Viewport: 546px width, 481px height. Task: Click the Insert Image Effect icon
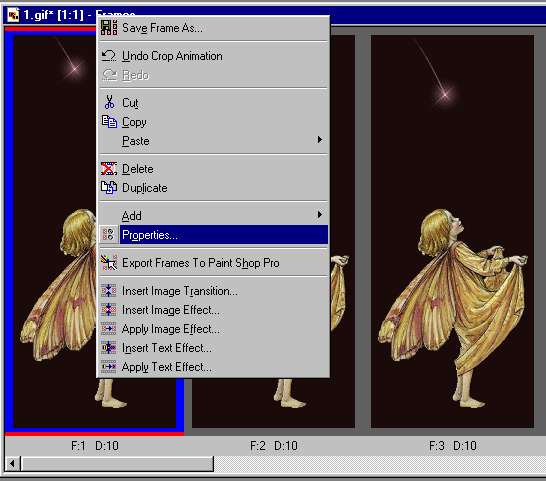pos(109,309)
